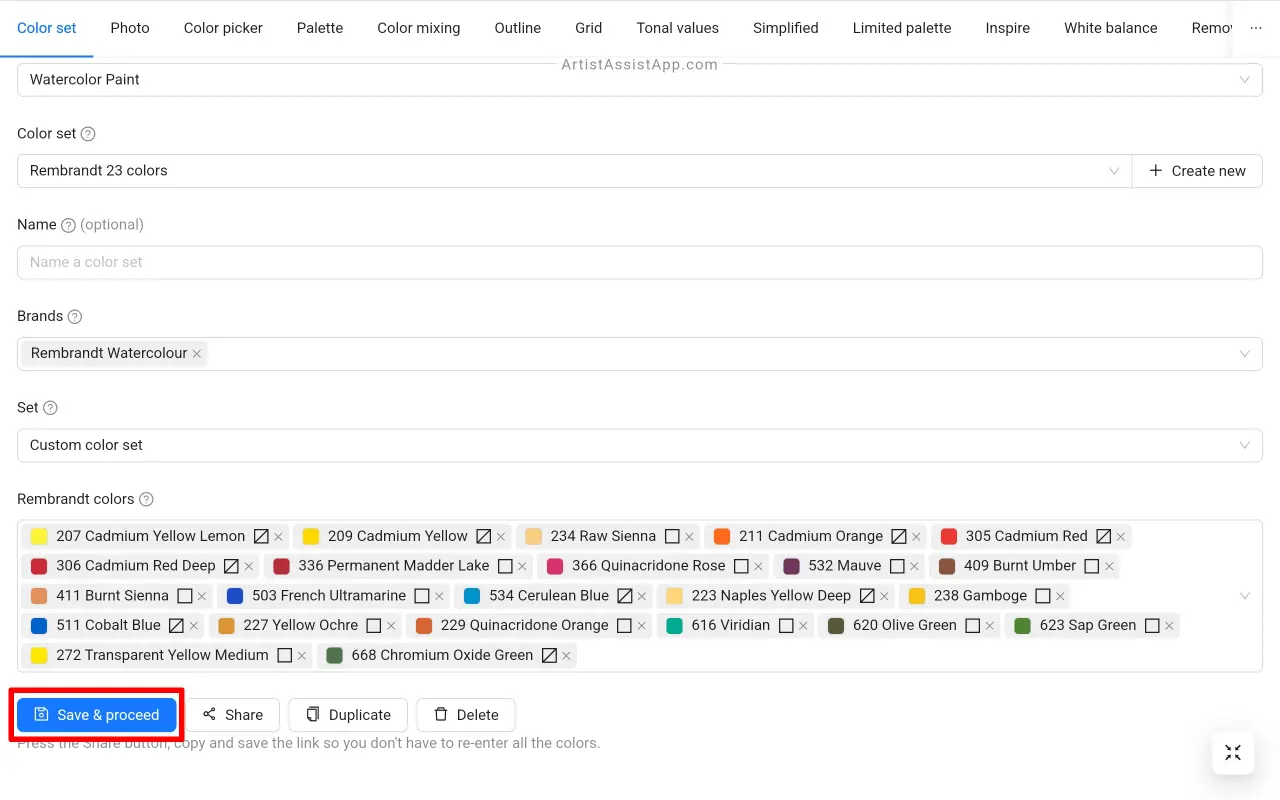
Task: Switch to the Photo tab
Action: pyautogui.click(x=130, y=28)
